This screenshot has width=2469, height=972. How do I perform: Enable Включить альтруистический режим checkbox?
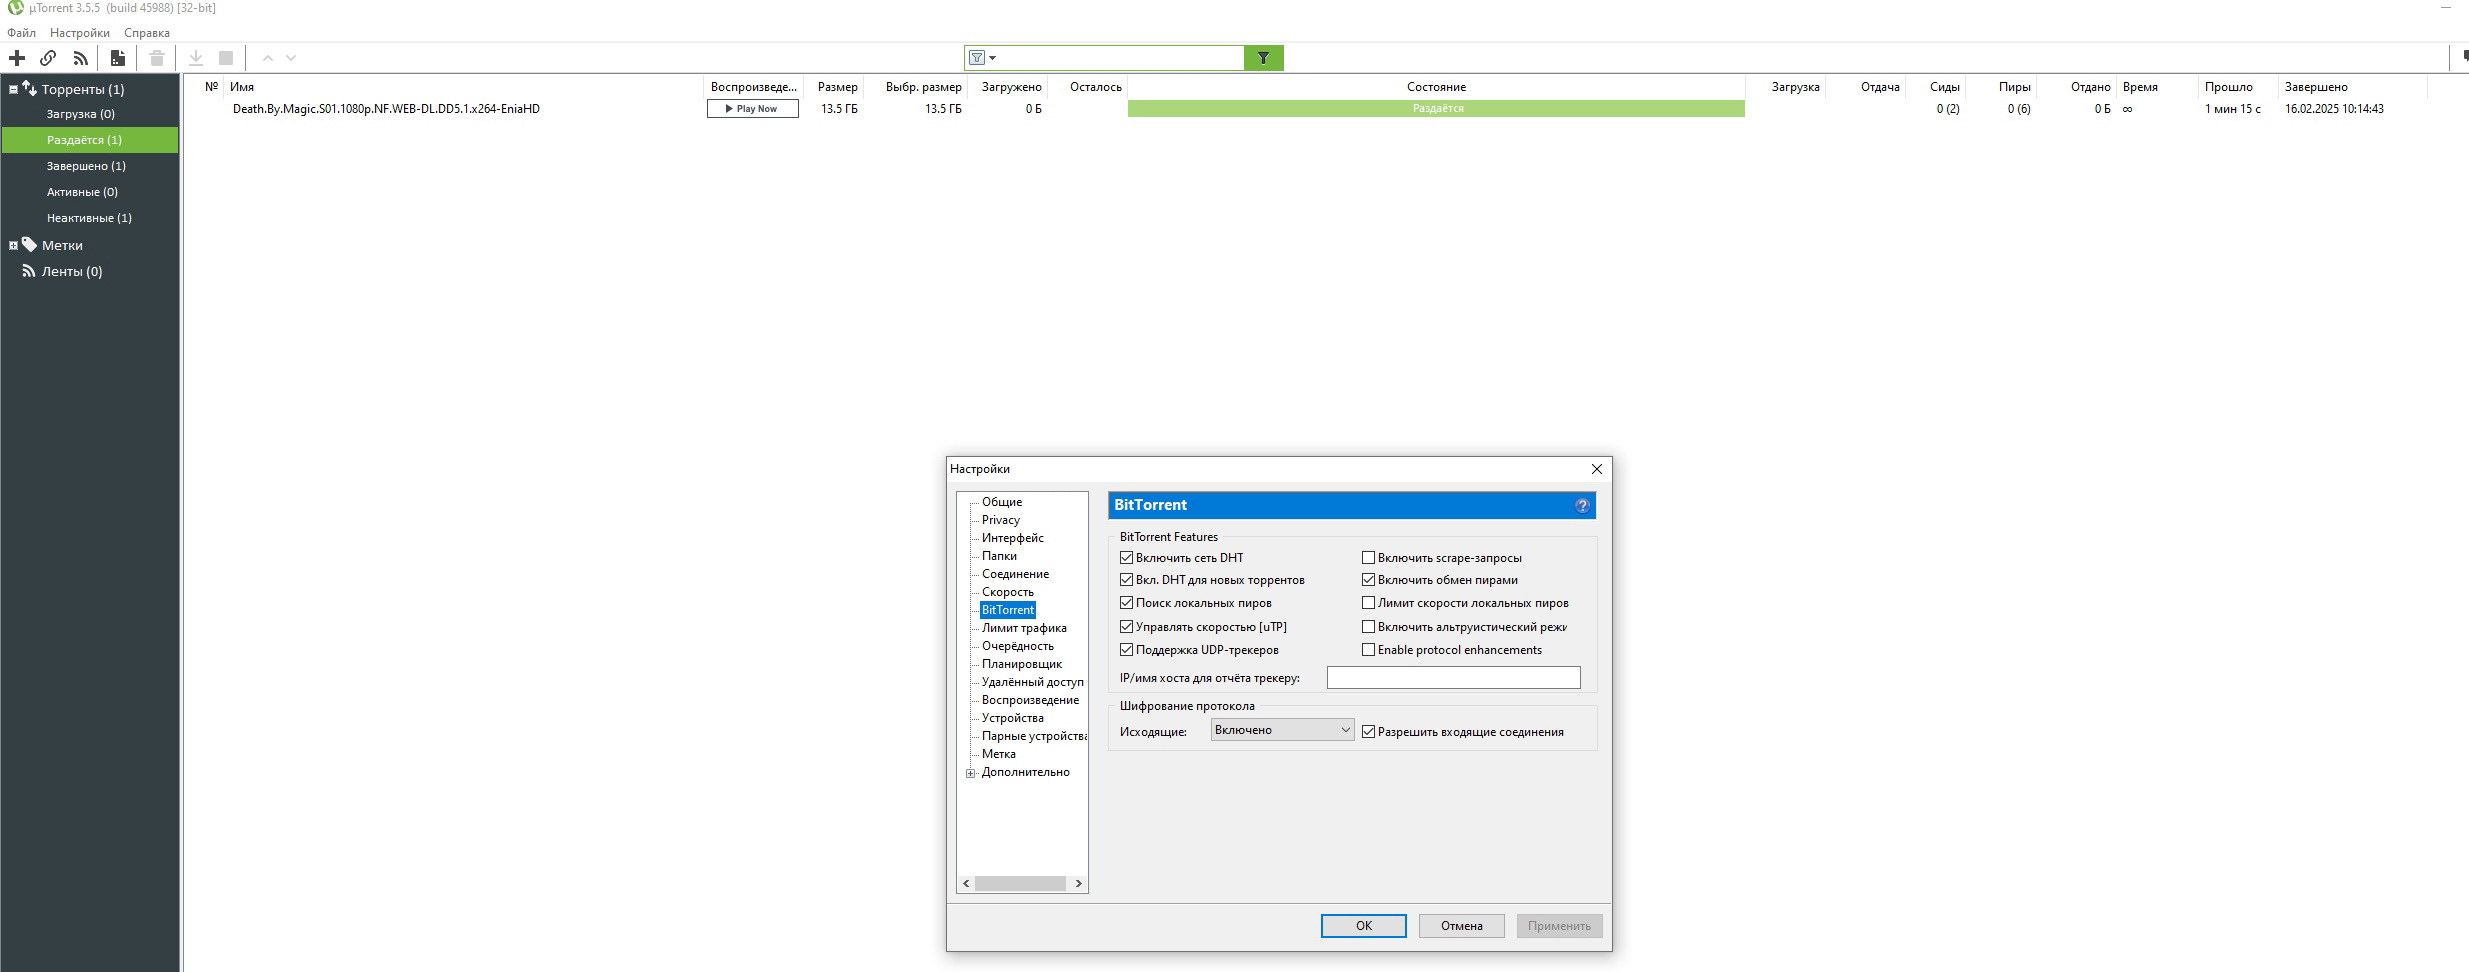(1369, 627)
